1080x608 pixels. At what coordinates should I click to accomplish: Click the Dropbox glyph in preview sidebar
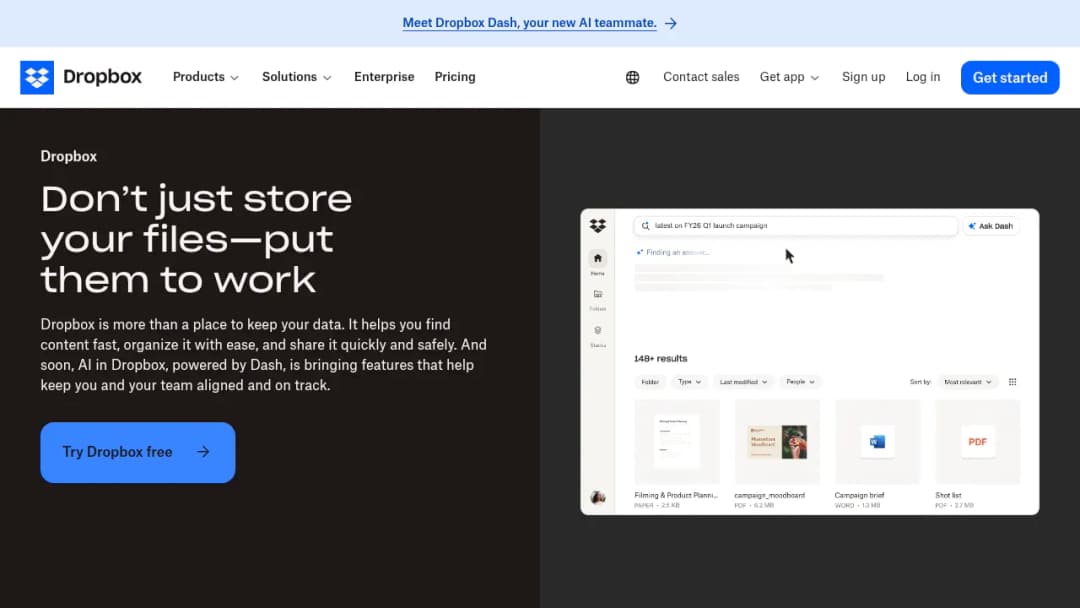tap(598, 225)
